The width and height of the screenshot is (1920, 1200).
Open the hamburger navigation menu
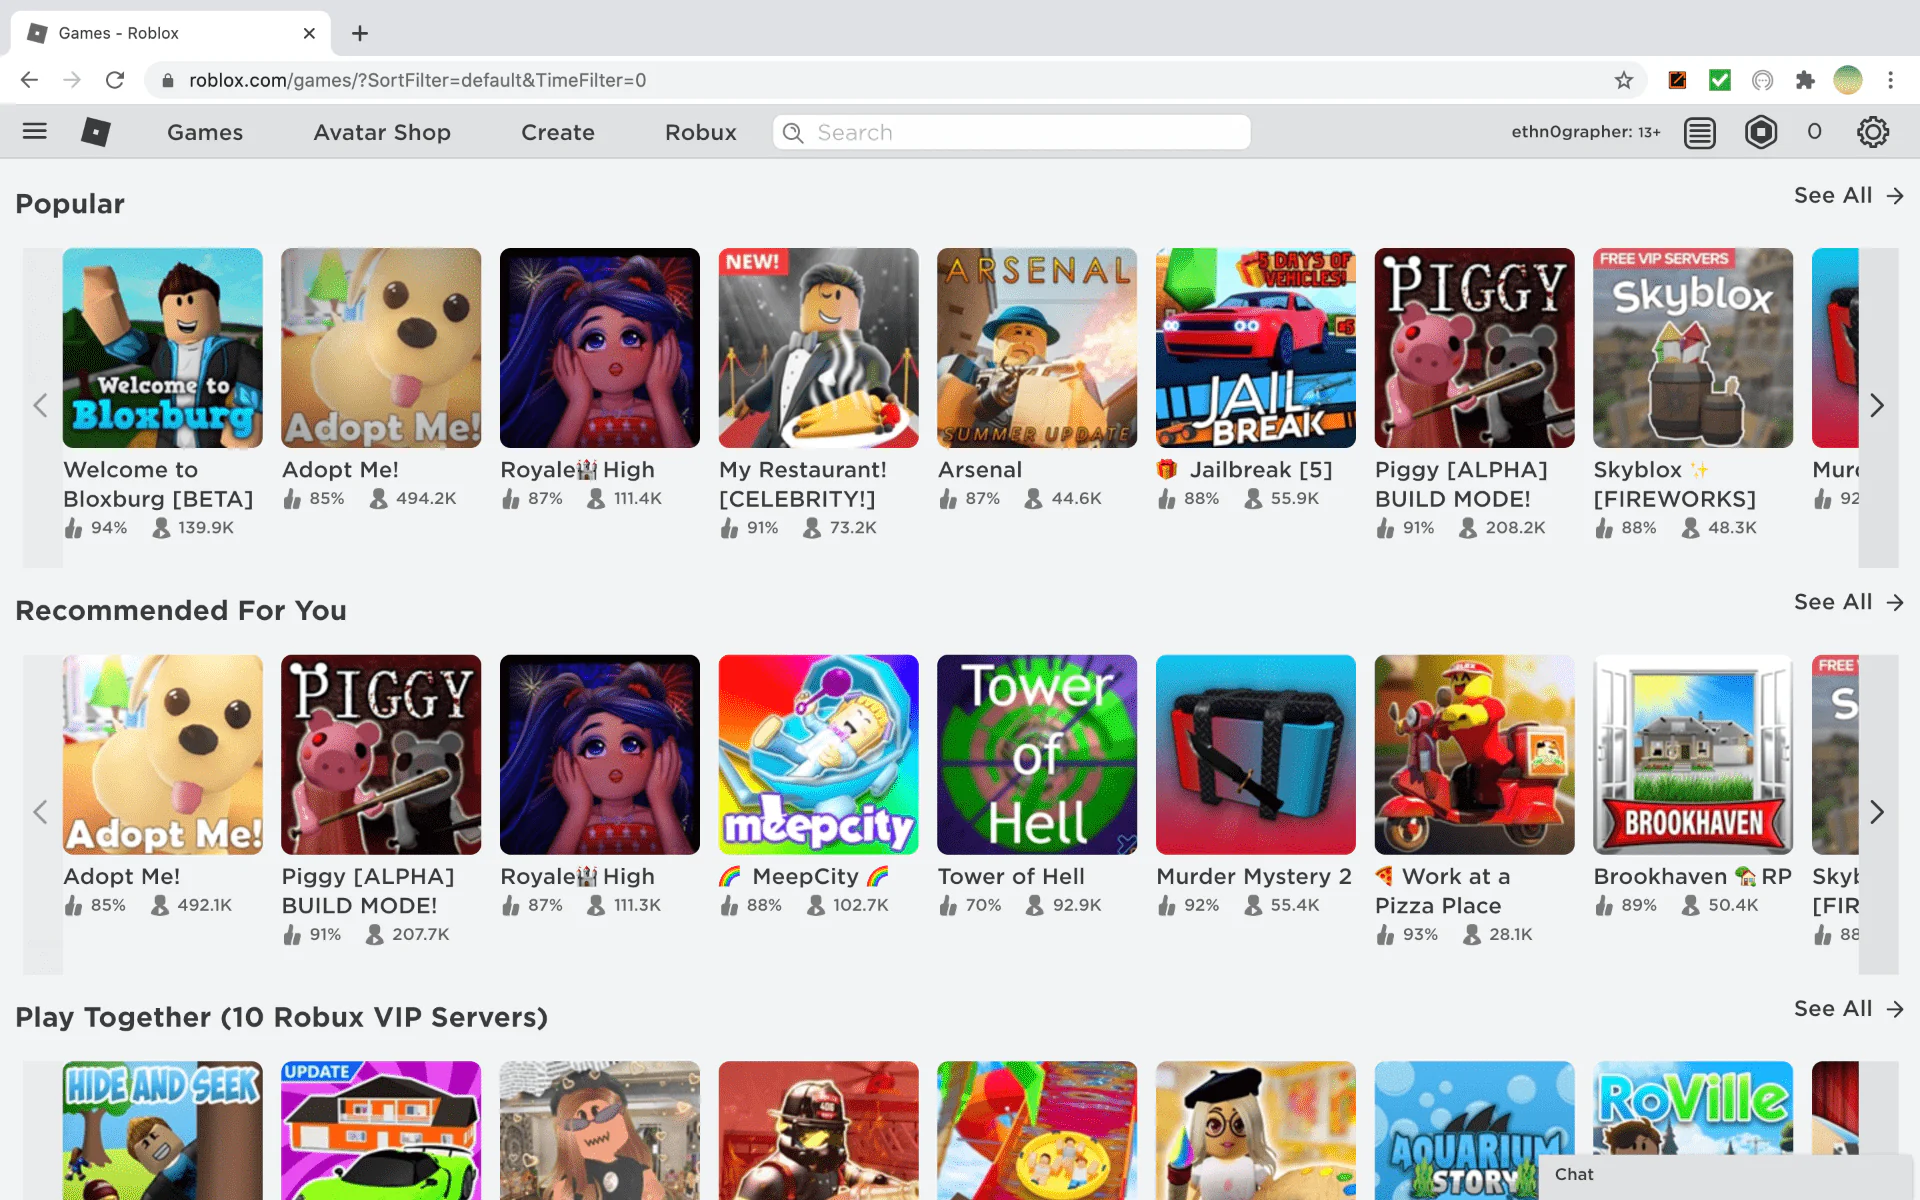tap(35, 131)
